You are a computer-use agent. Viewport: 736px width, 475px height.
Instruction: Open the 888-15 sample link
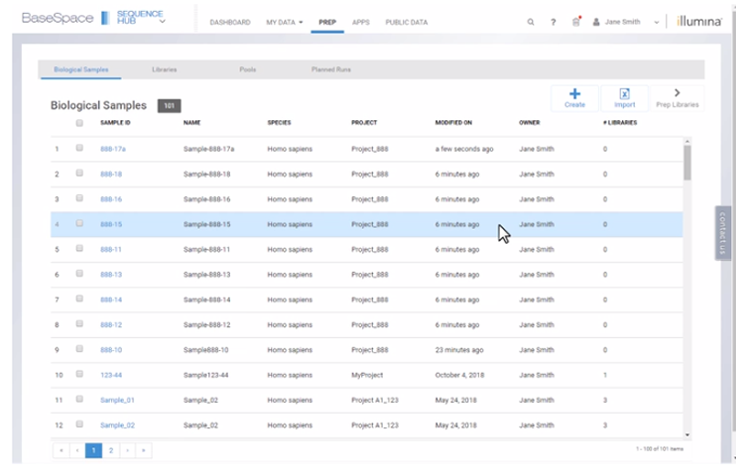pos(111,224)
